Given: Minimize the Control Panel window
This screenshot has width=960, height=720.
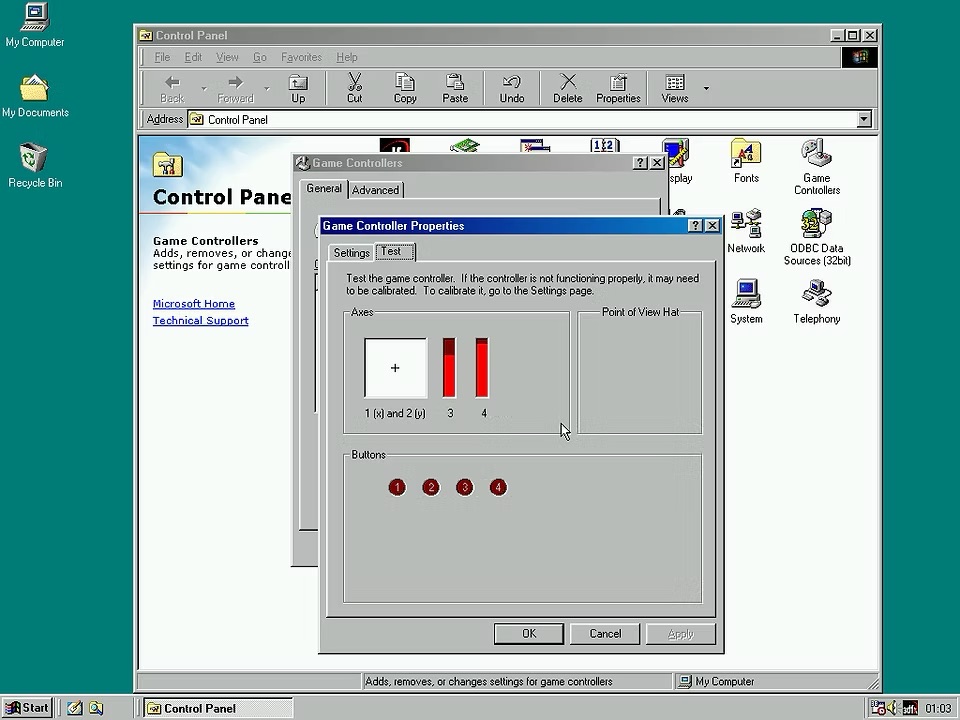Looking at the screenshot, I should pos(838,36).
